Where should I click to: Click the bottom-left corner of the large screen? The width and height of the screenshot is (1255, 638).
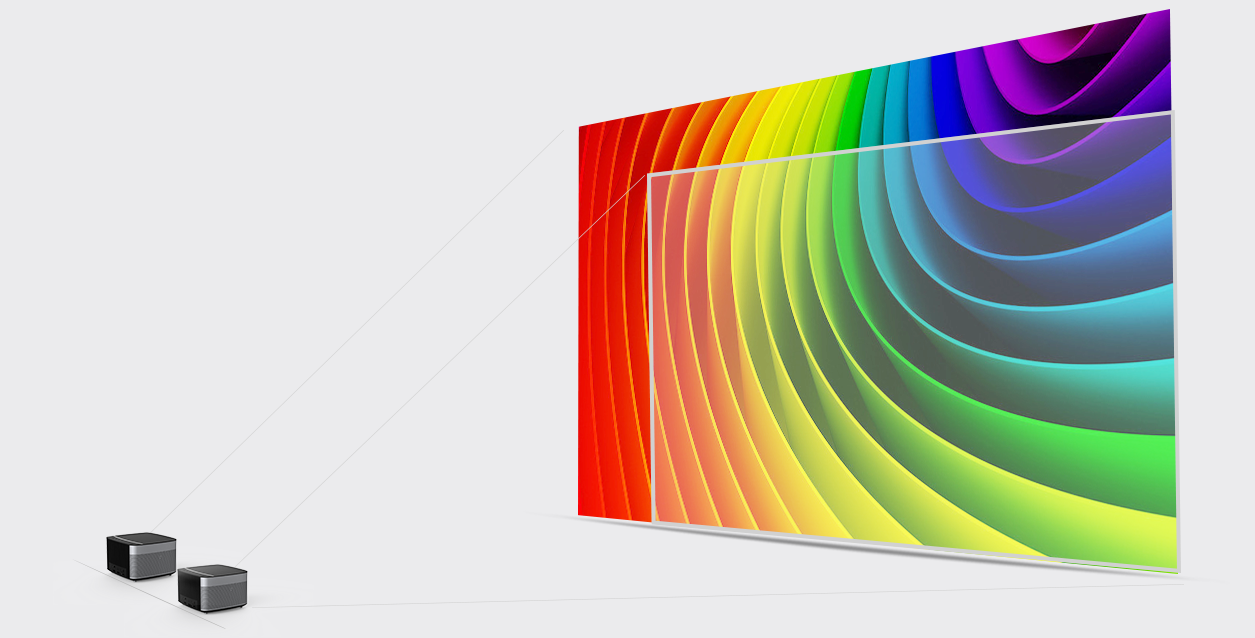(x=580, y=514)
